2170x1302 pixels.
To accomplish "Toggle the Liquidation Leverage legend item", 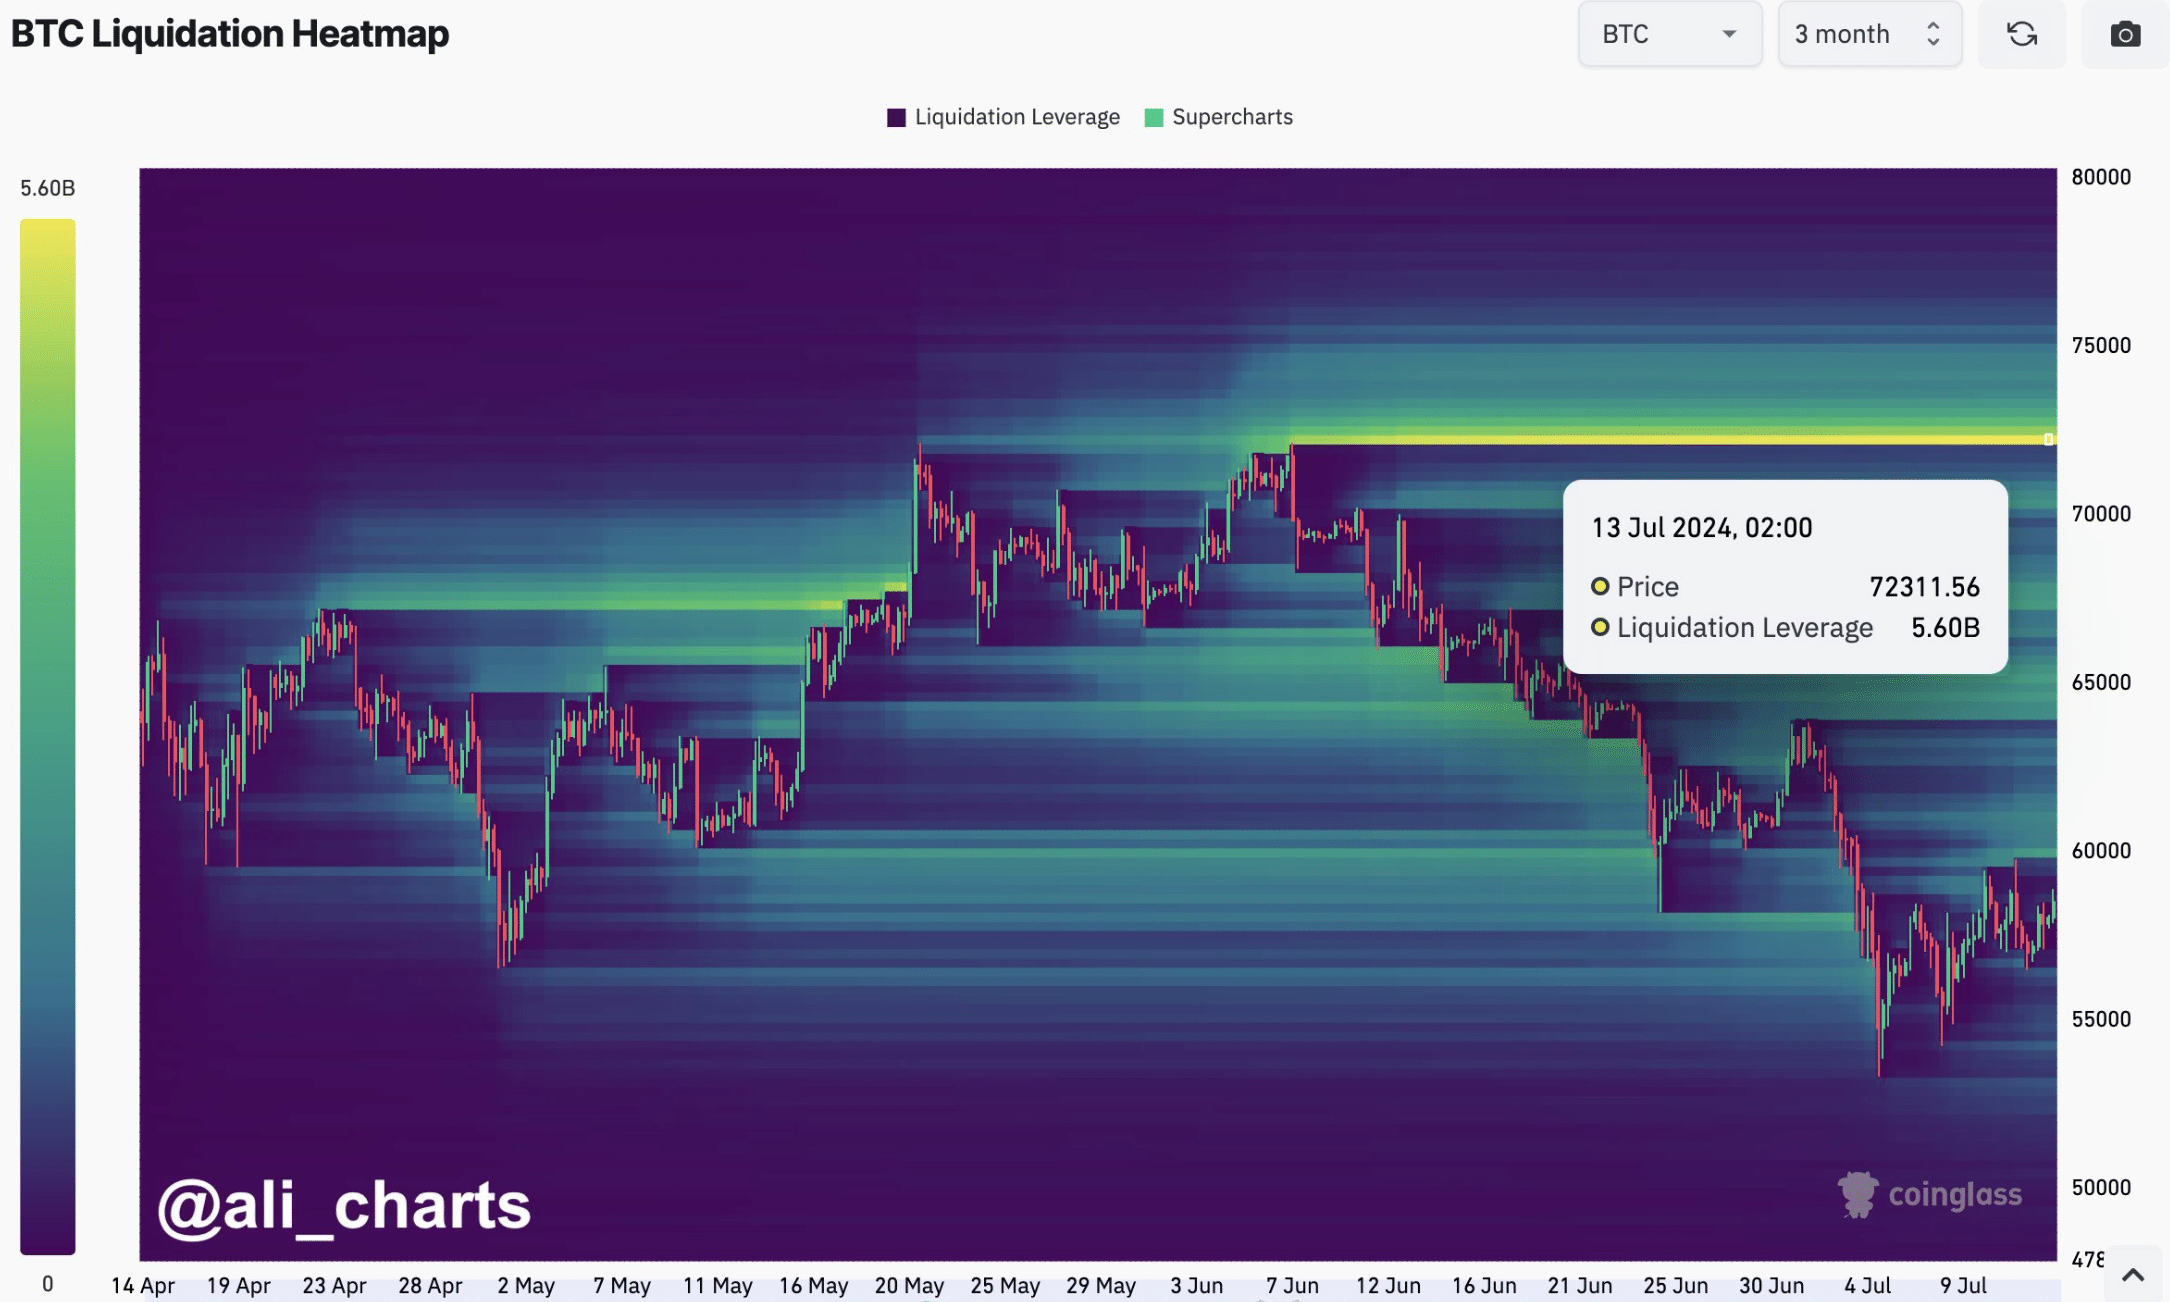I will 1003,117.
